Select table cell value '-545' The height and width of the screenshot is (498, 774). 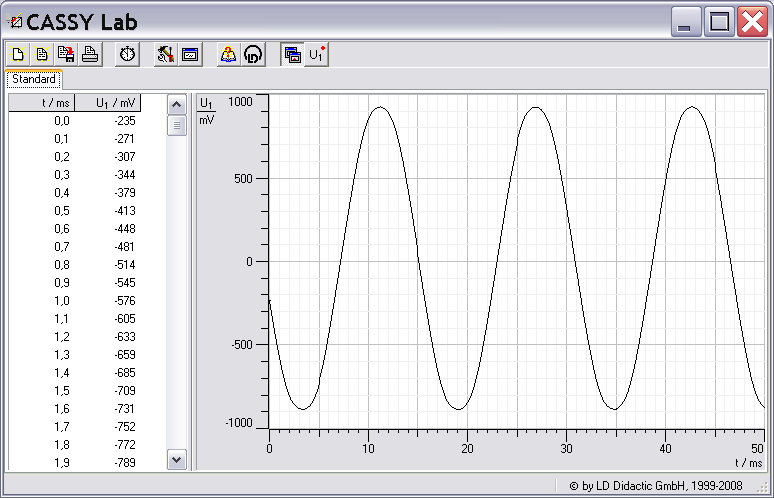tap(124, 283)
